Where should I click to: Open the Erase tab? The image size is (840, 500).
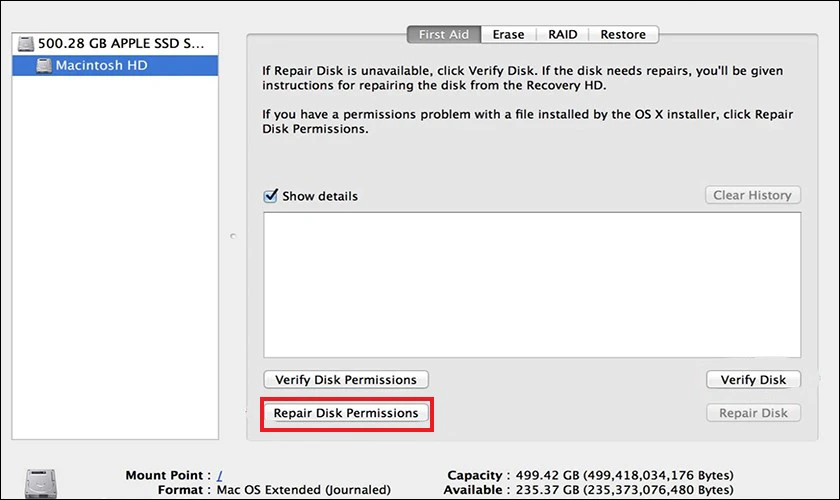(x=508, y=34)
